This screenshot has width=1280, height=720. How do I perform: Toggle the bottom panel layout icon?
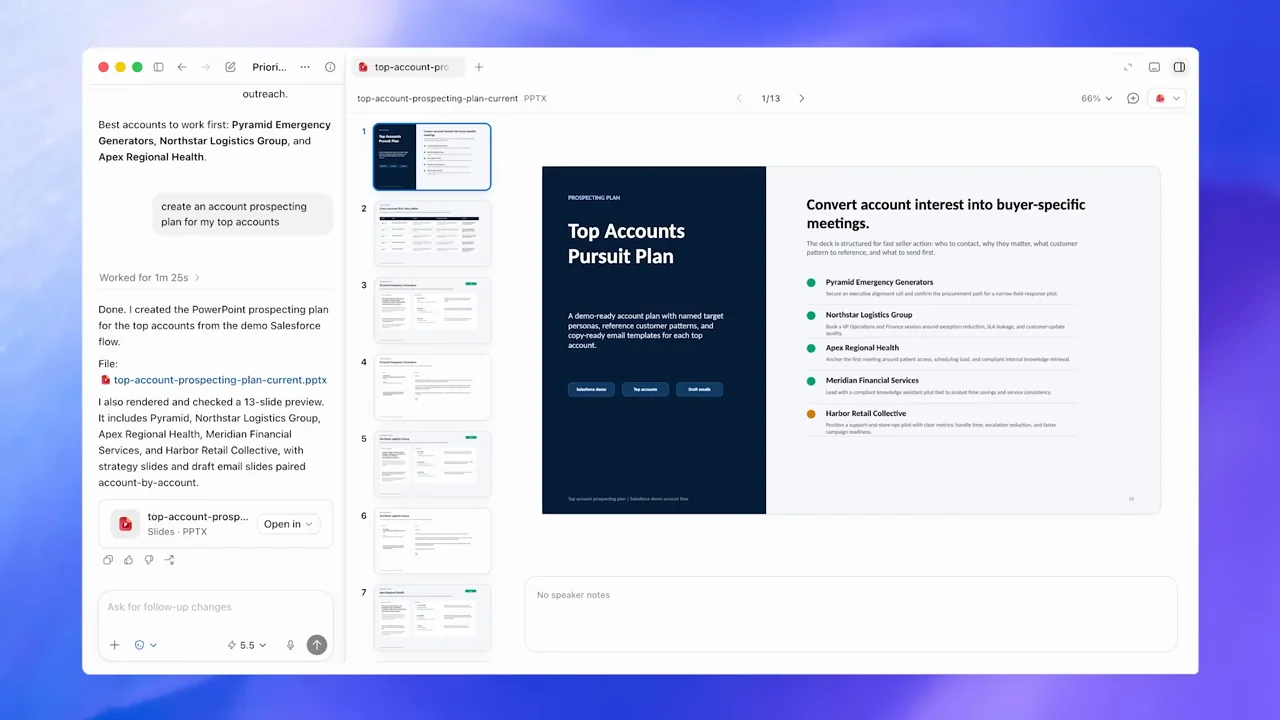click(x=1154, y=67)
